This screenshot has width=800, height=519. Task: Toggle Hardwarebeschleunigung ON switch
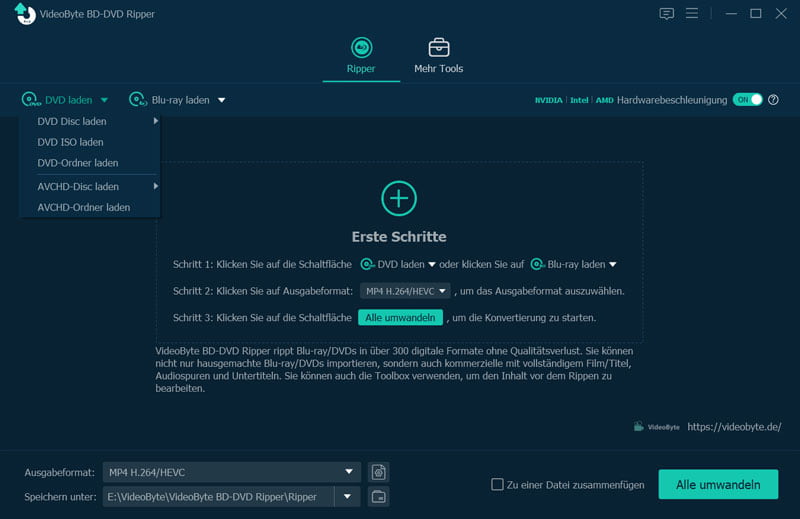[x=747, y=100]
